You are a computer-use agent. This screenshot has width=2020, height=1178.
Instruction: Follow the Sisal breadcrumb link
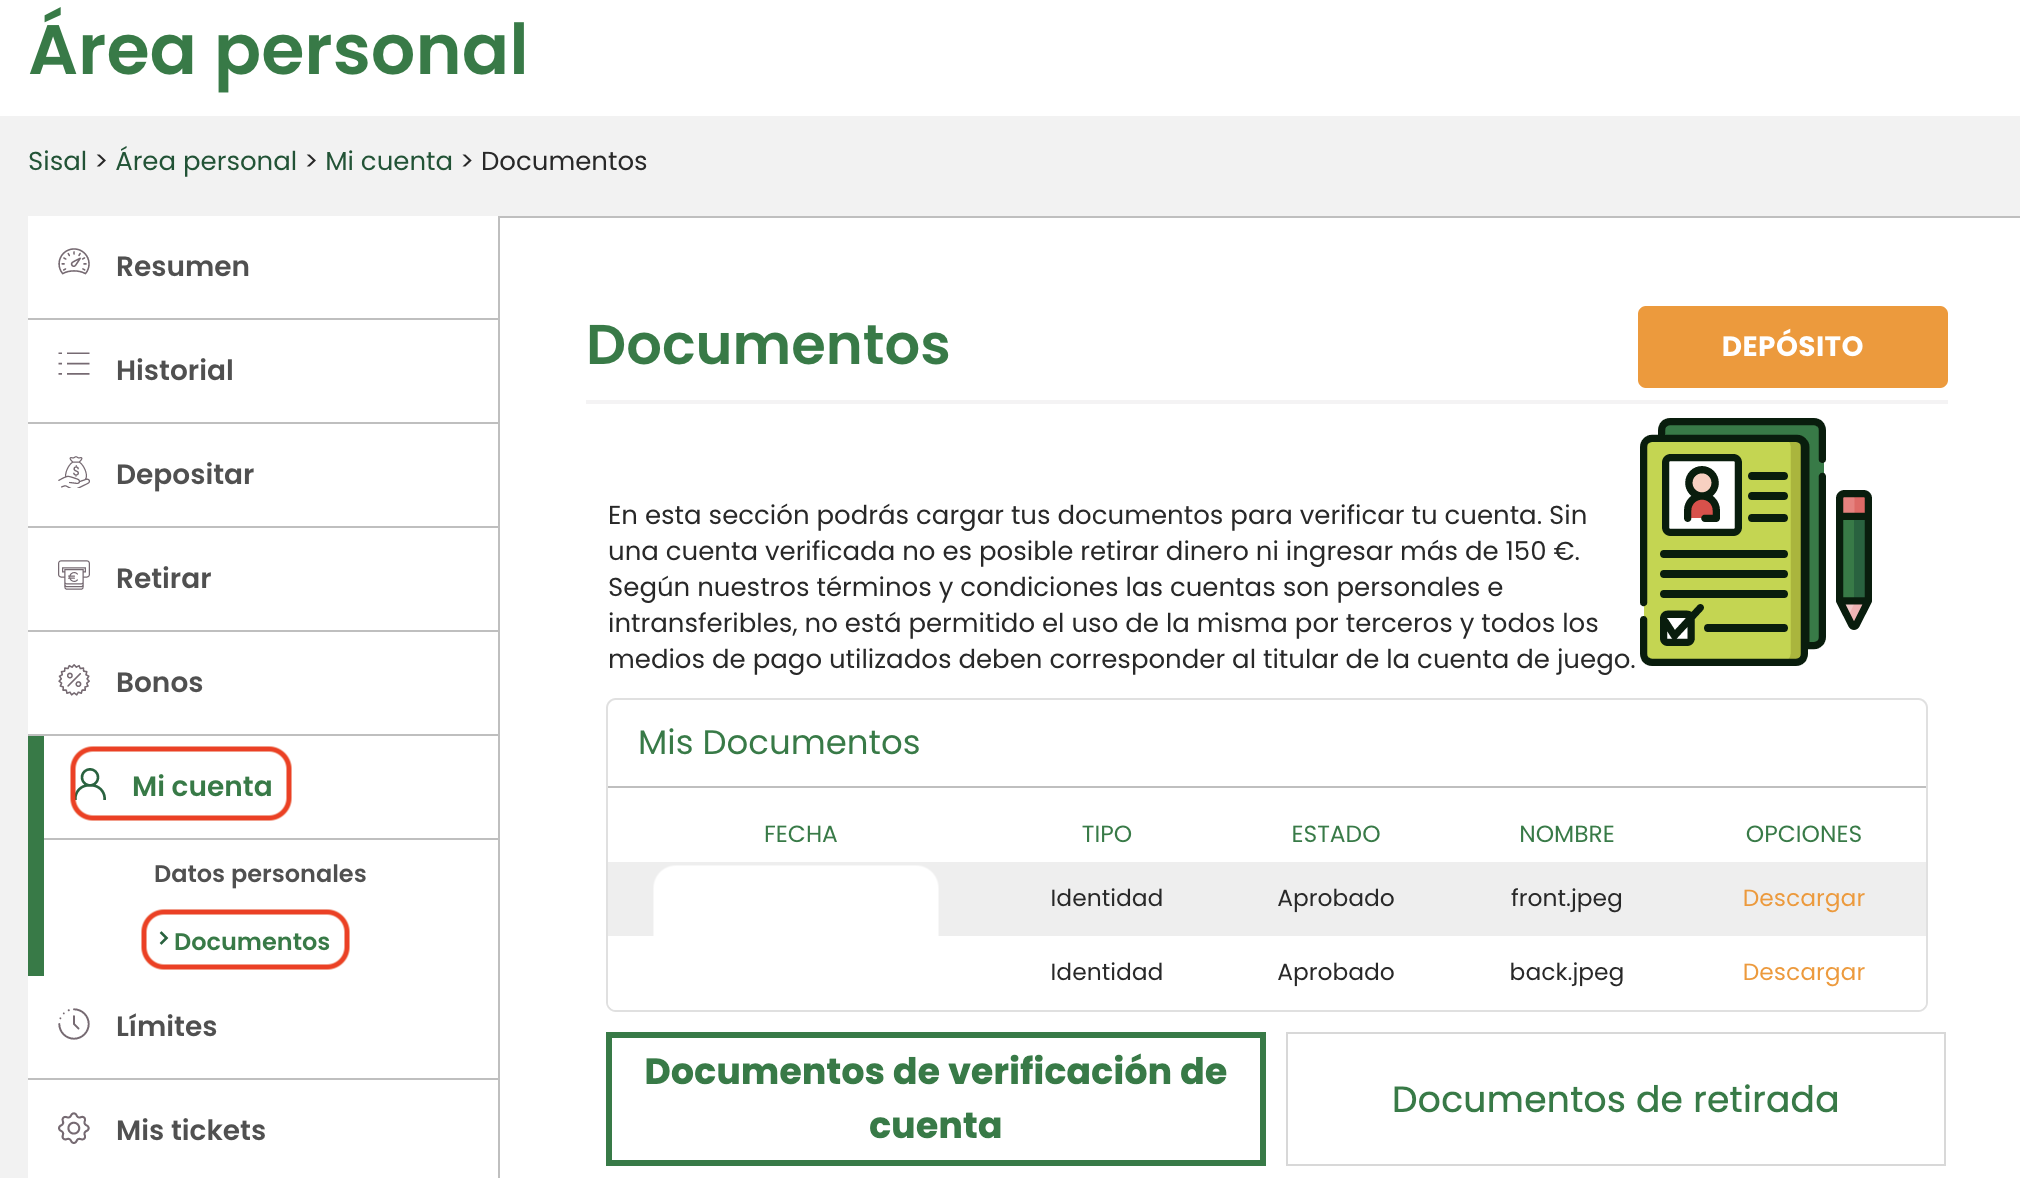point(57,161)
